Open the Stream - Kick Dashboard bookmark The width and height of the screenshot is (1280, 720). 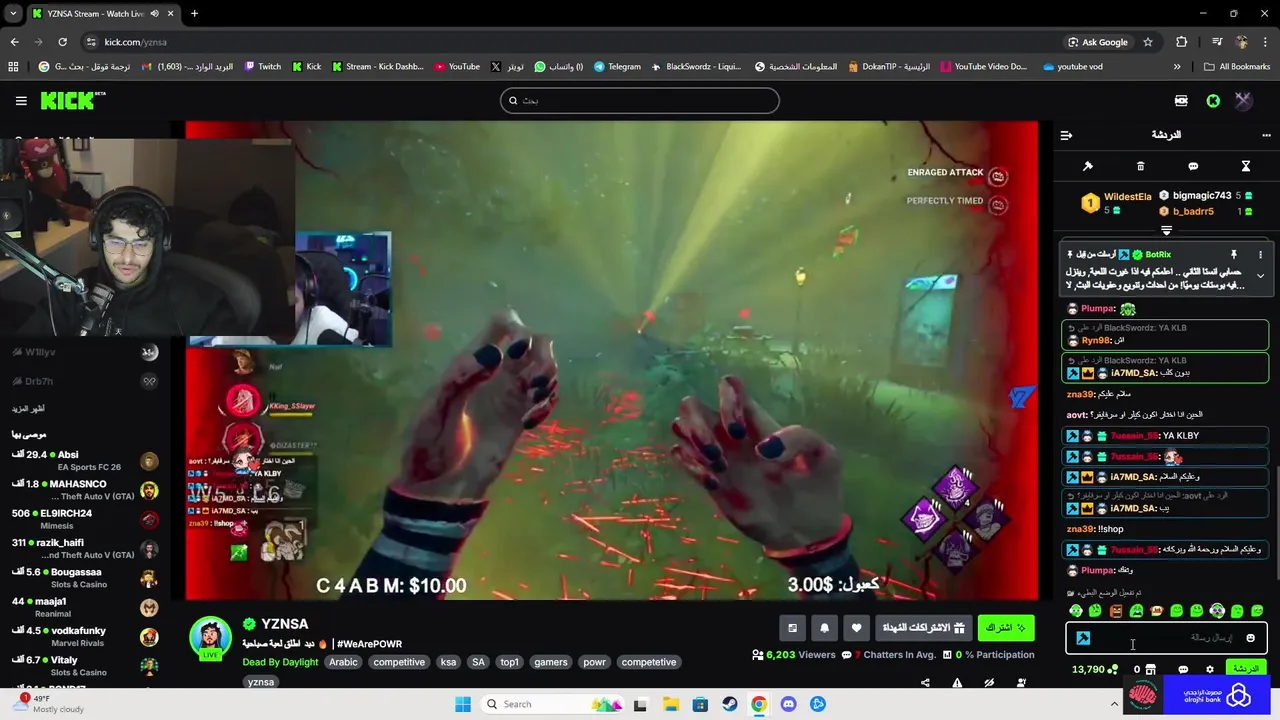coord(378,67)
